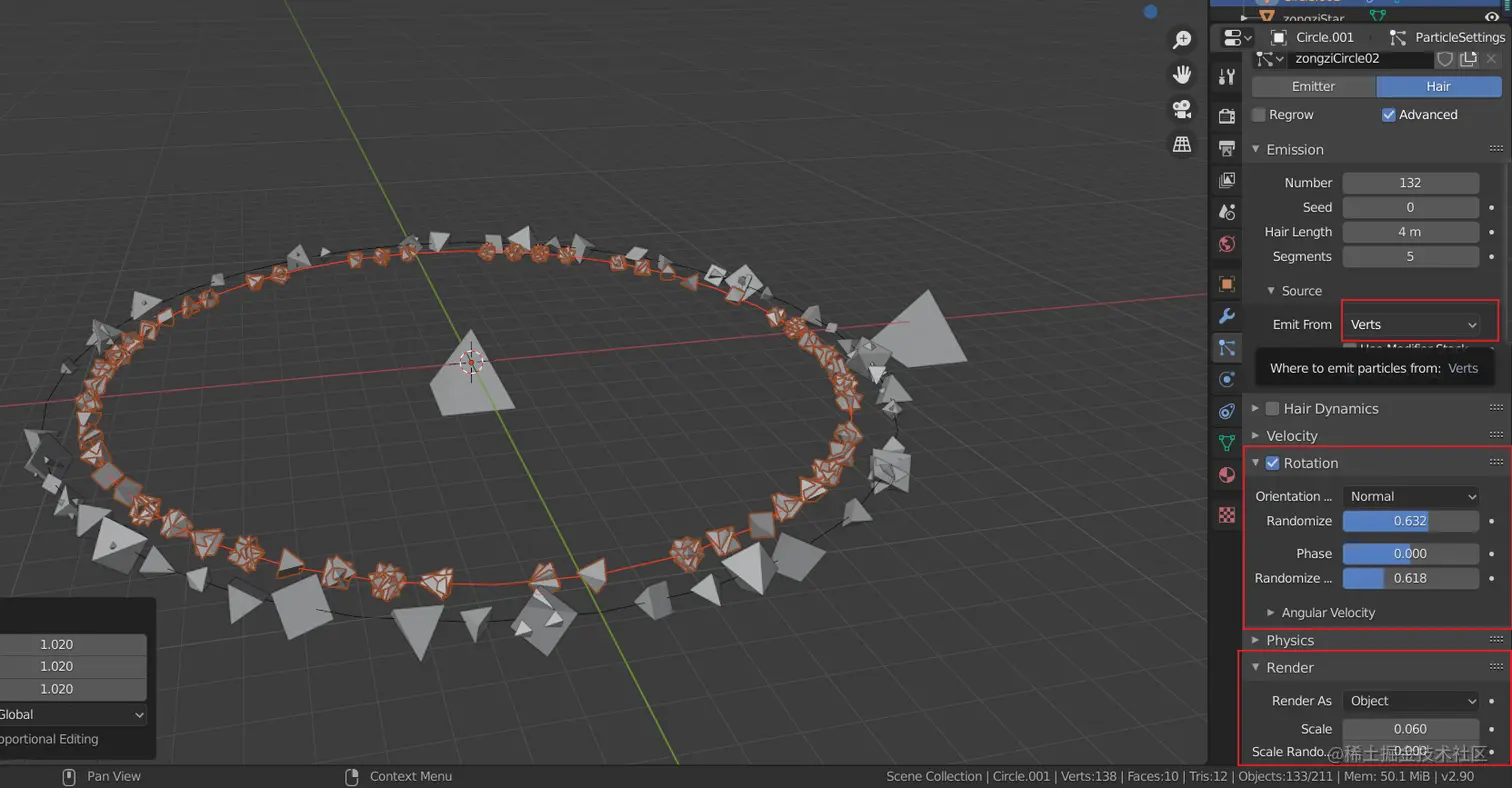Open the Material properties sphere icon
This screenshot has height=788, width=1512.
click(1227, 475)
